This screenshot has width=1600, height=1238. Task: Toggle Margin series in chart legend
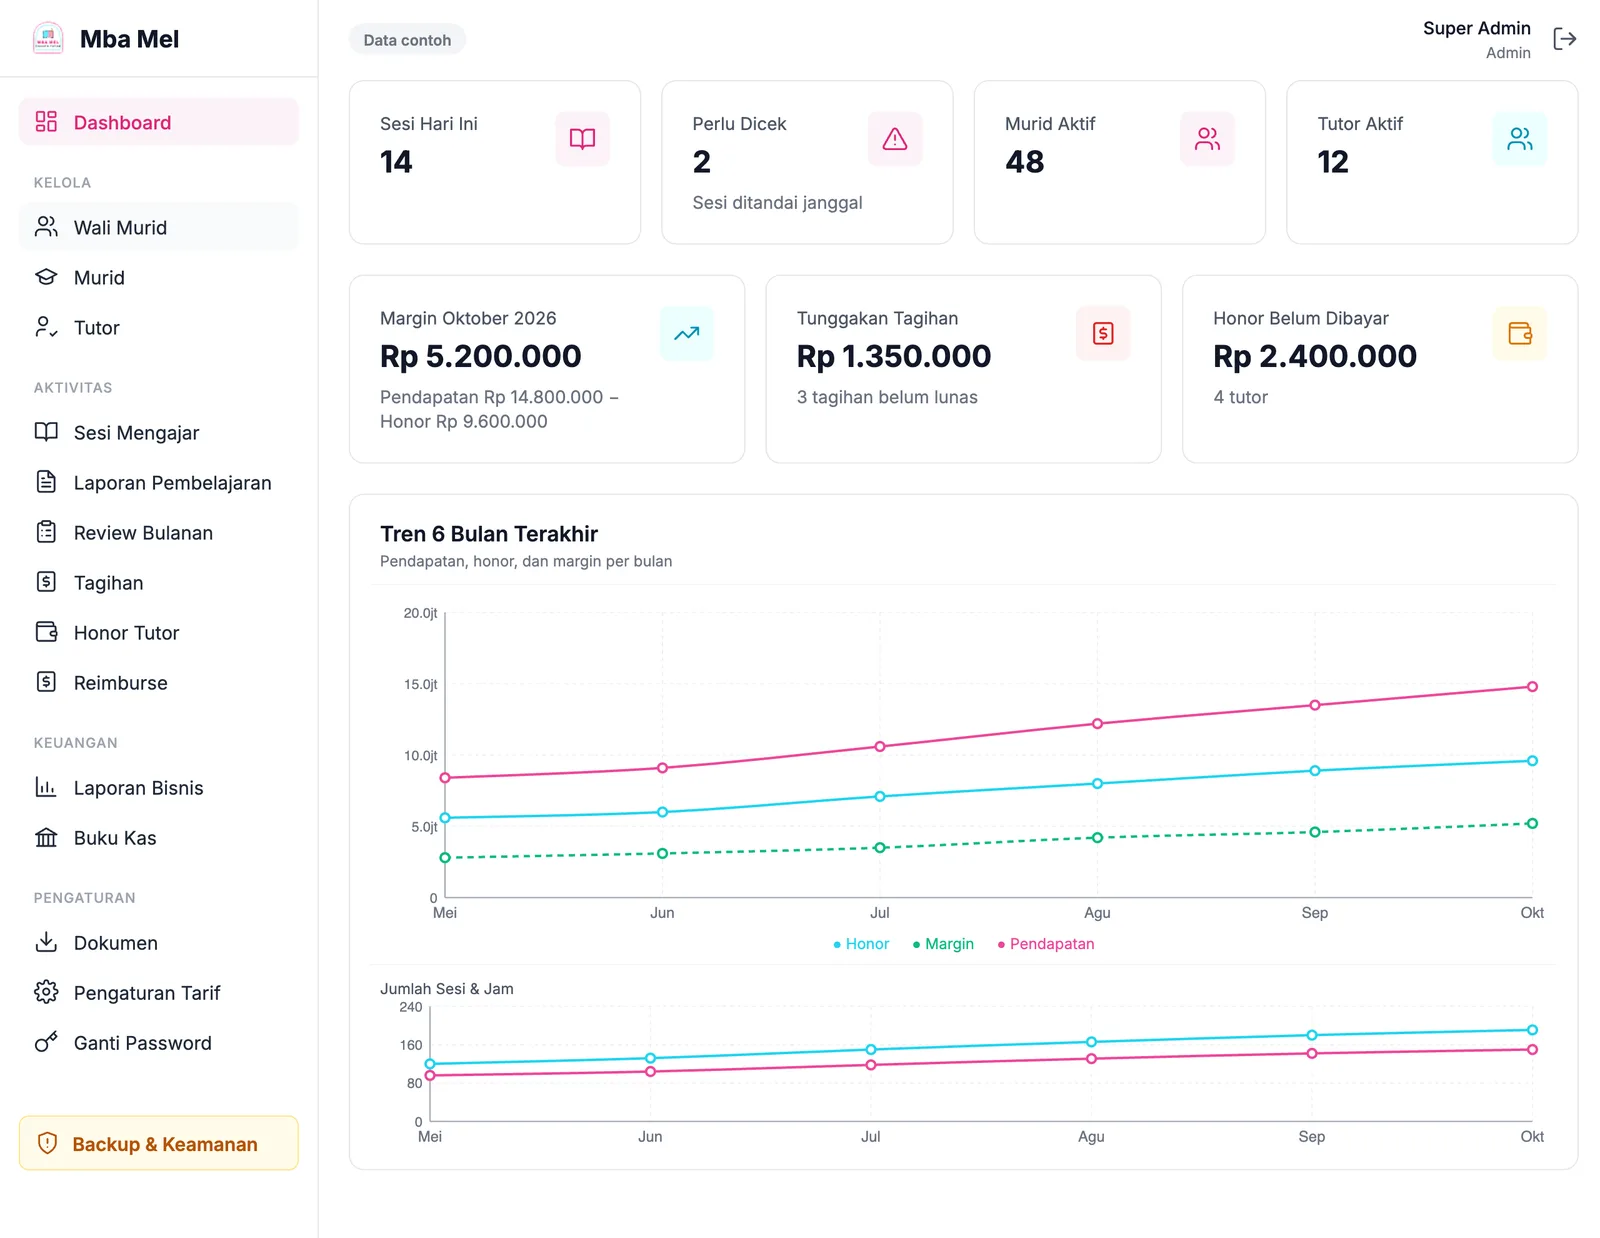(943, 944)
